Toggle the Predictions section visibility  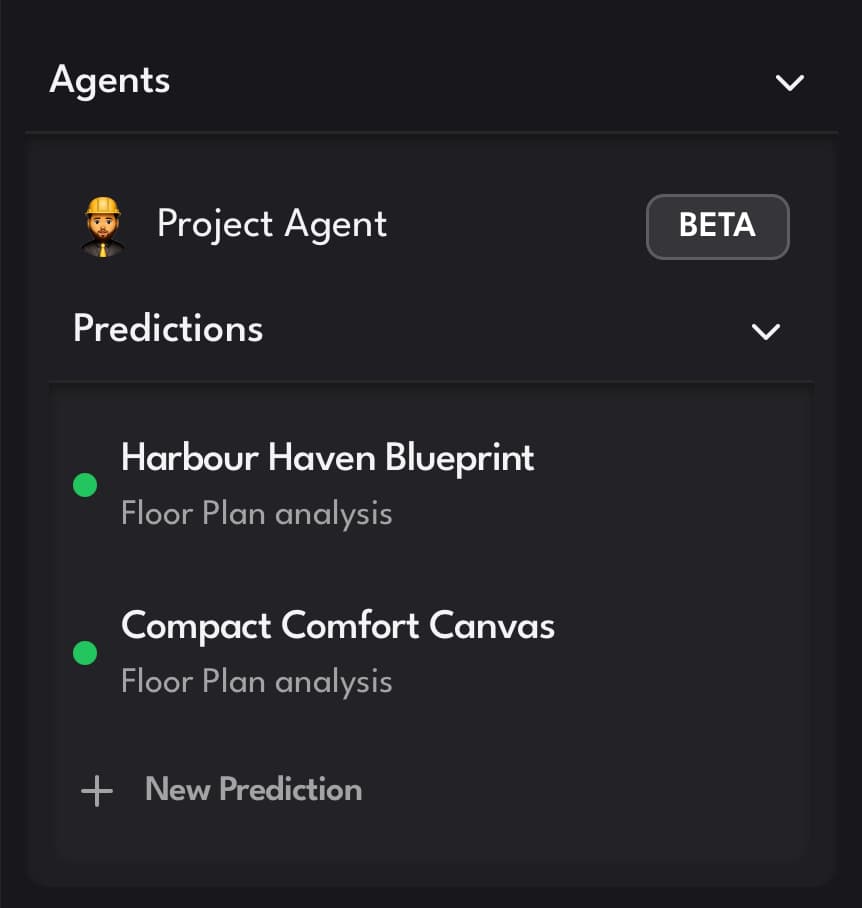[766, 331]
